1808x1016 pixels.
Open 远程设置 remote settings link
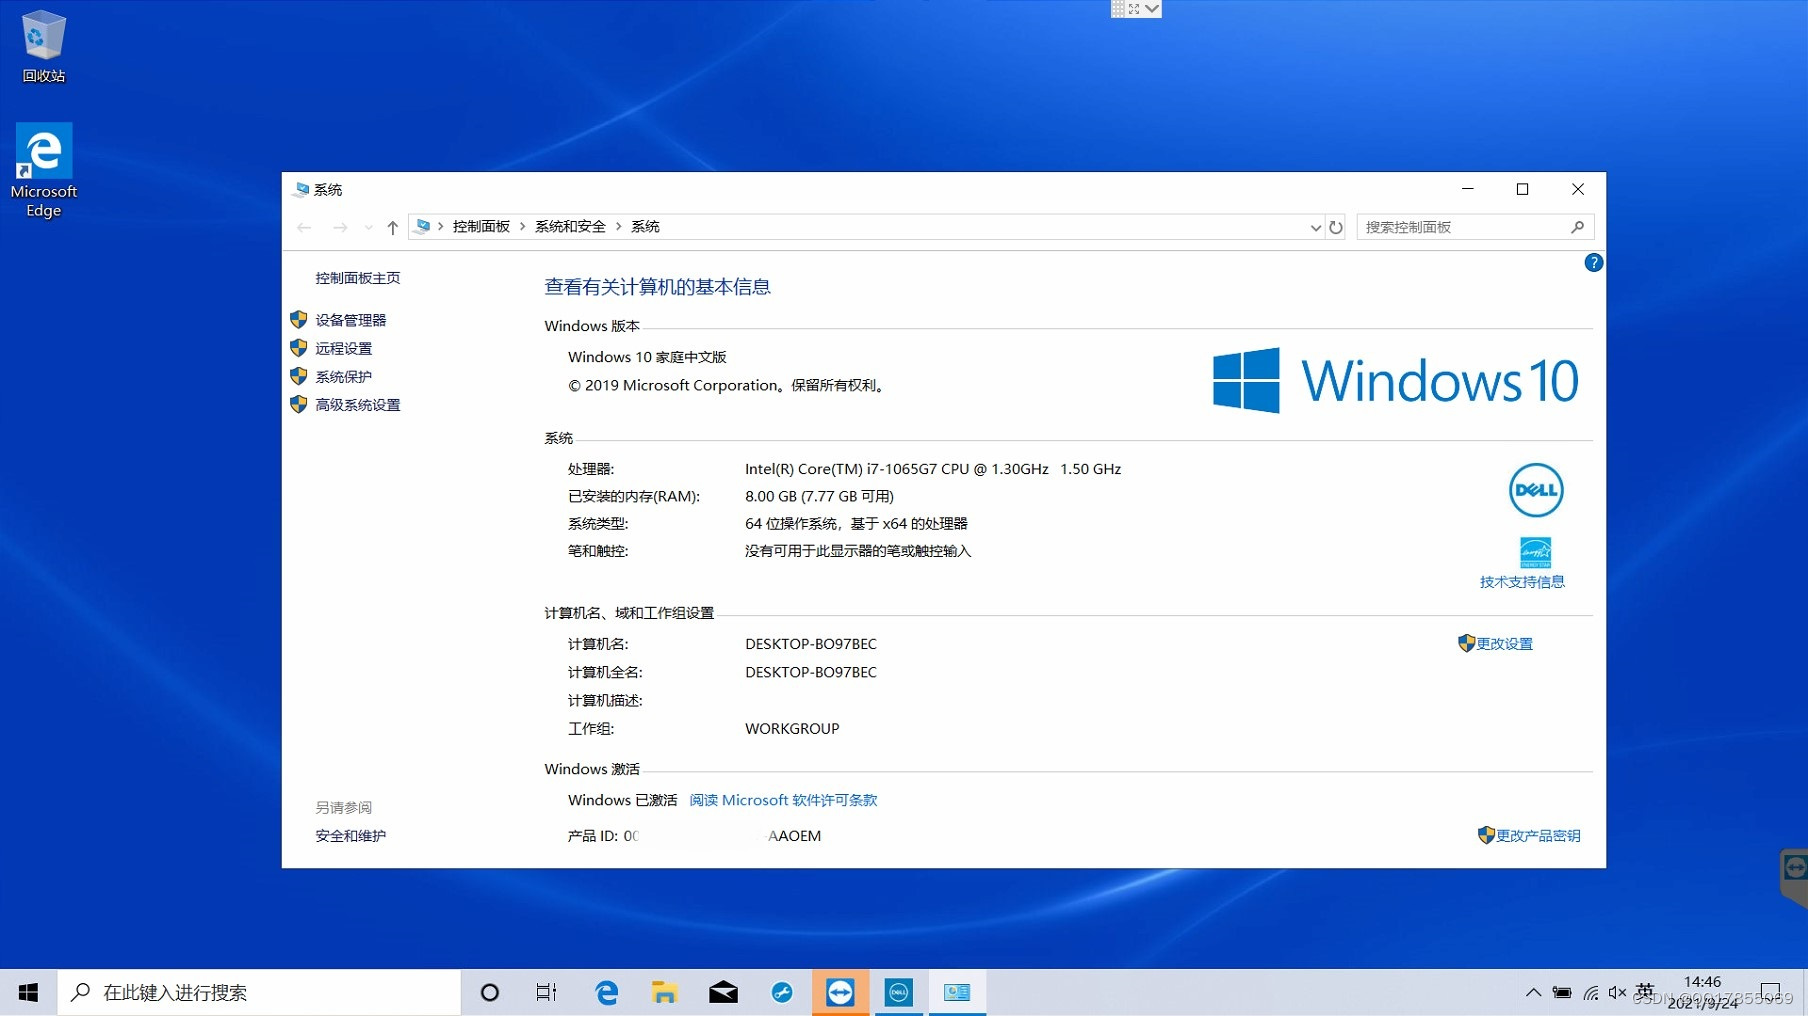point(343,348)
